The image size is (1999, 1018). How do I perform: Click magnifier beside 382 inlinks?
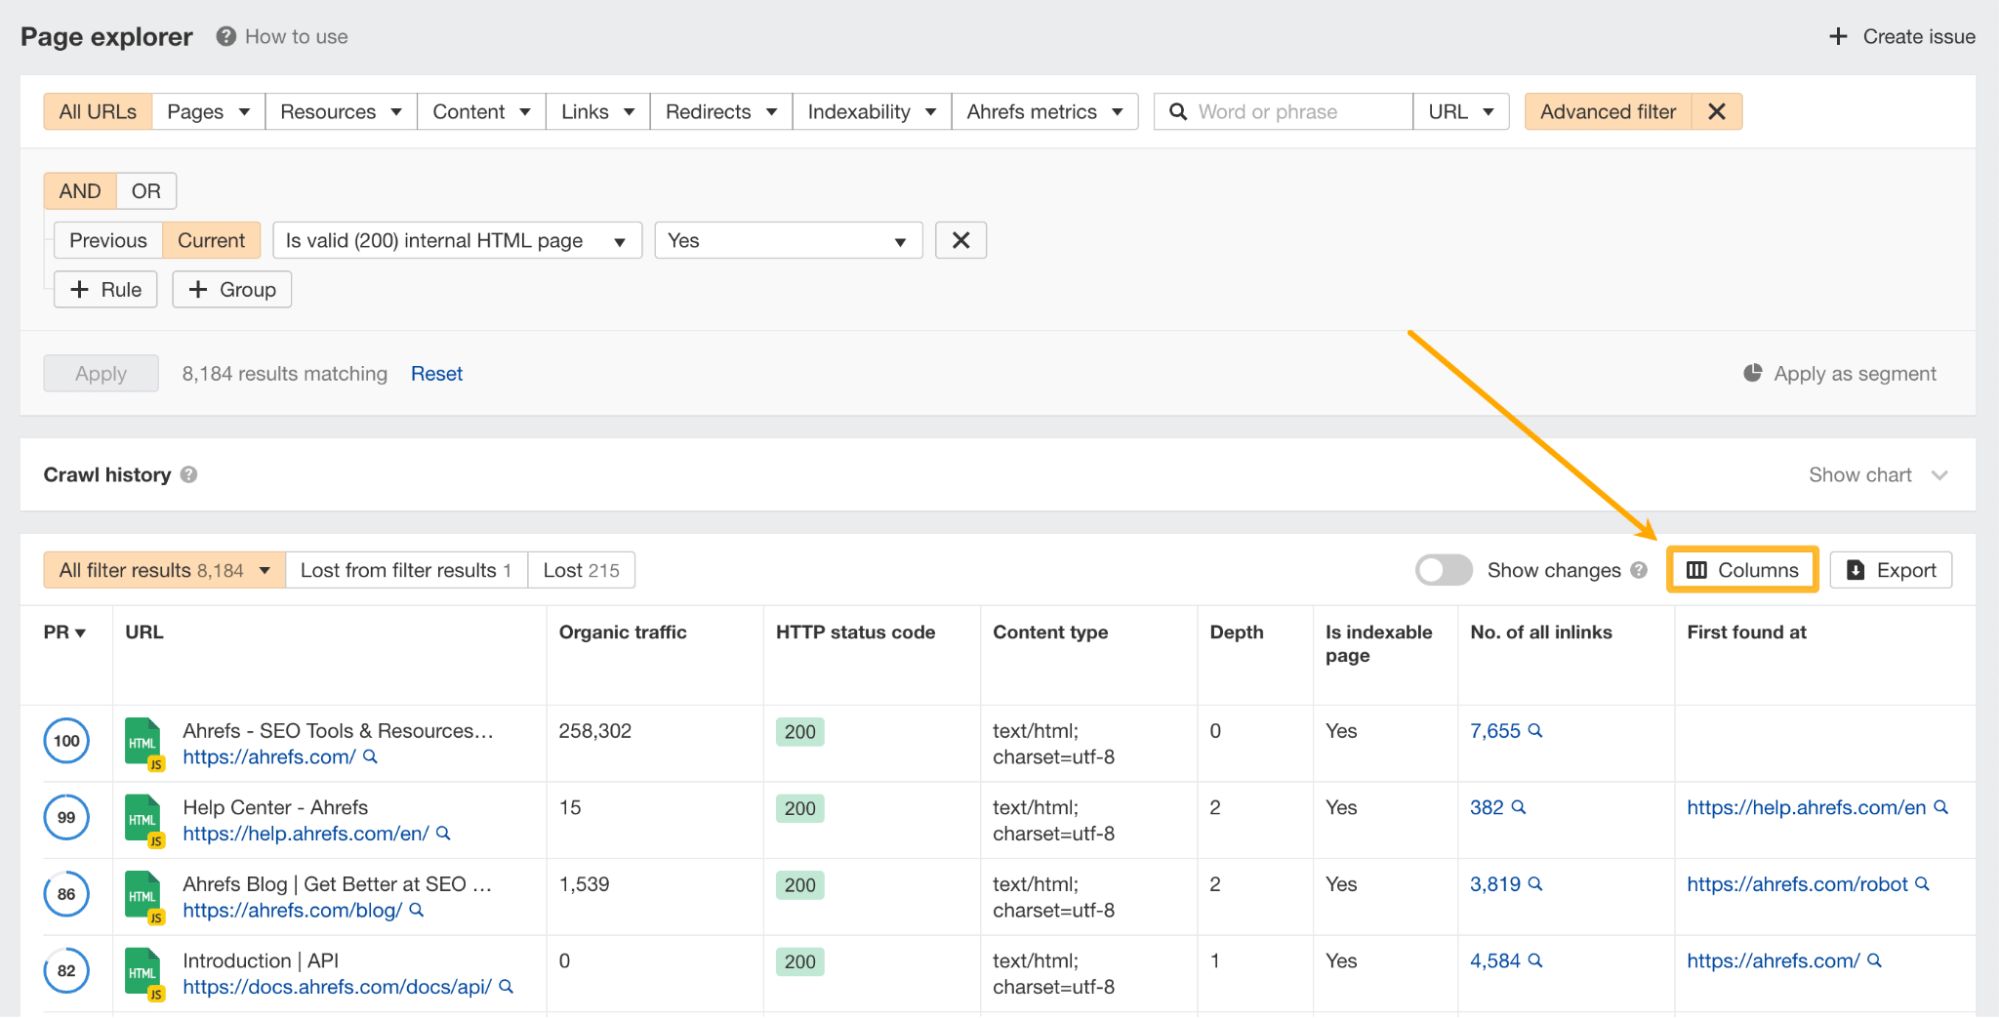1519,807
